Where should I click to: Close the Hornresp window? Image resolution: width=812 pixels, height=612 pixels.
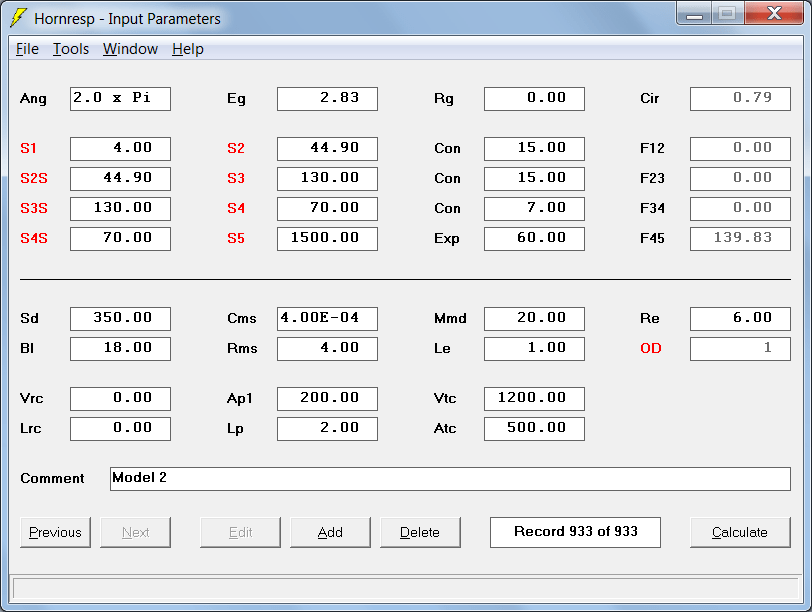click(x=774, y=14)
